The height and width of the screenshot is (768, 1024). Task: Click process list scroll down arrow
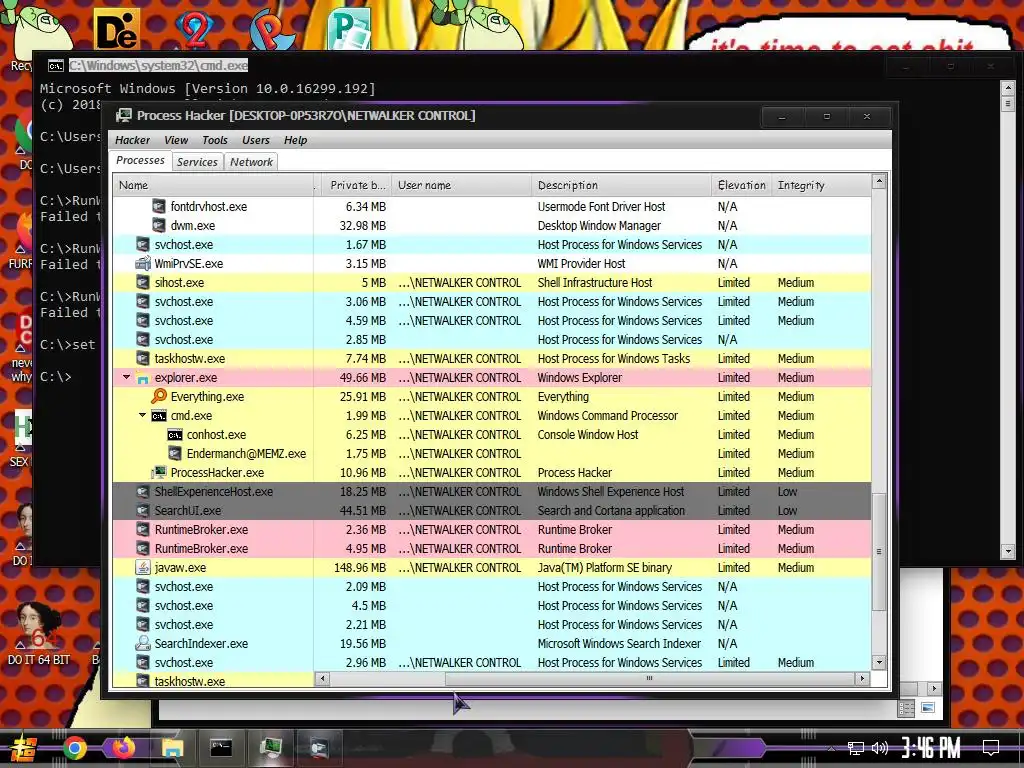coord(879,662)
